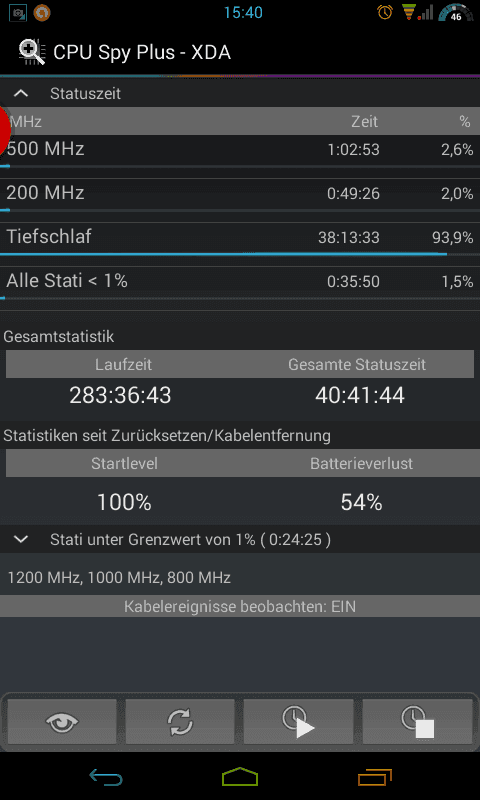
Task: Start timer with clock play button
Action: pyautogui.click(x=298, y=722)
